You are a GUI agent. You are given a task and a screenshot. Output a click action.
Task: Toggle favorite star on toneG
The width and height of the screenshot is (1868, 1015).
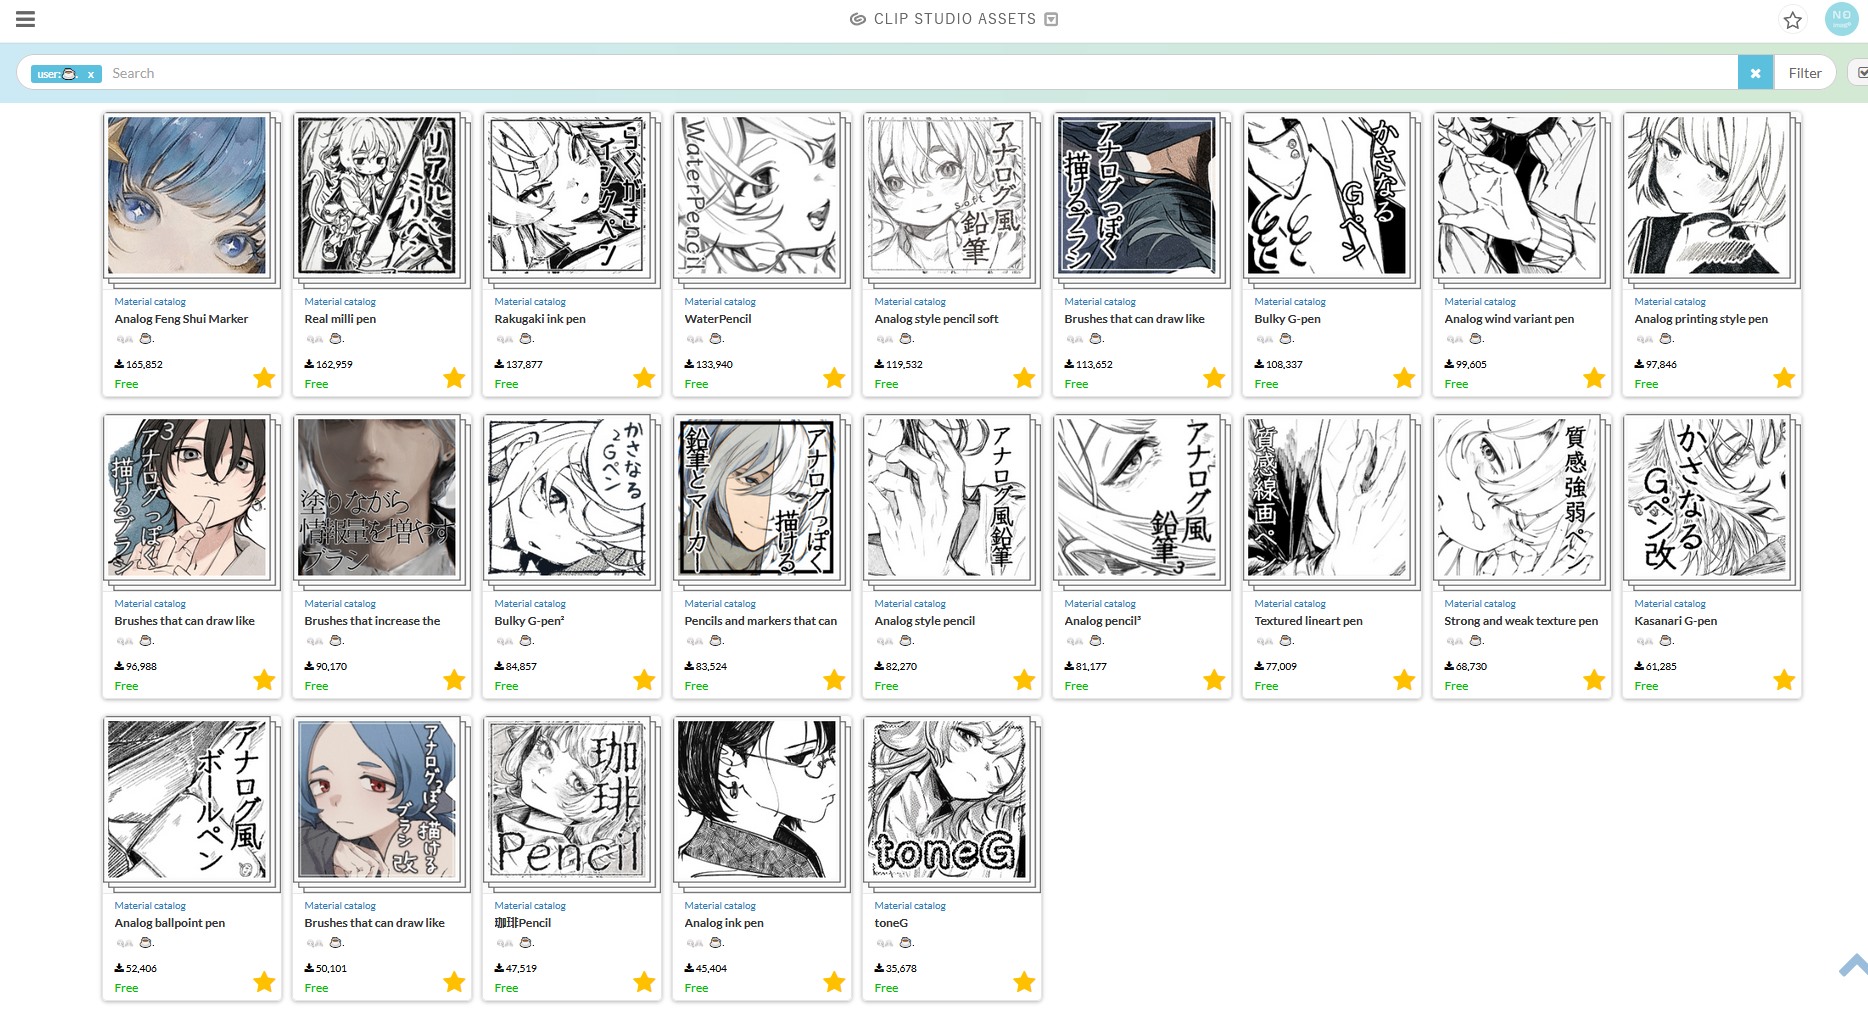click(1024, 982)
